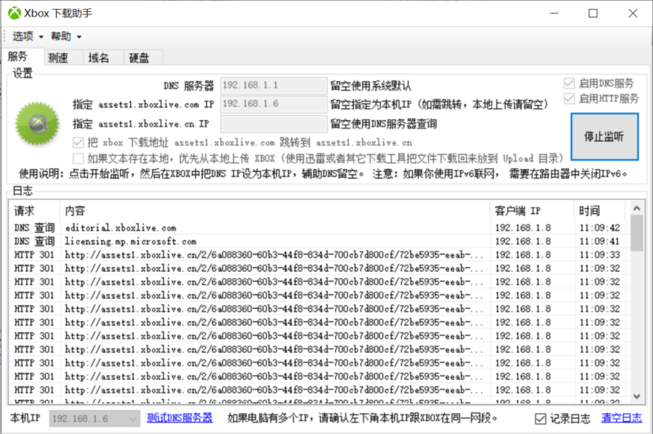Screen dimensions: 653x434
Task: Open the 帮助 menu
Action: [66, 36]
